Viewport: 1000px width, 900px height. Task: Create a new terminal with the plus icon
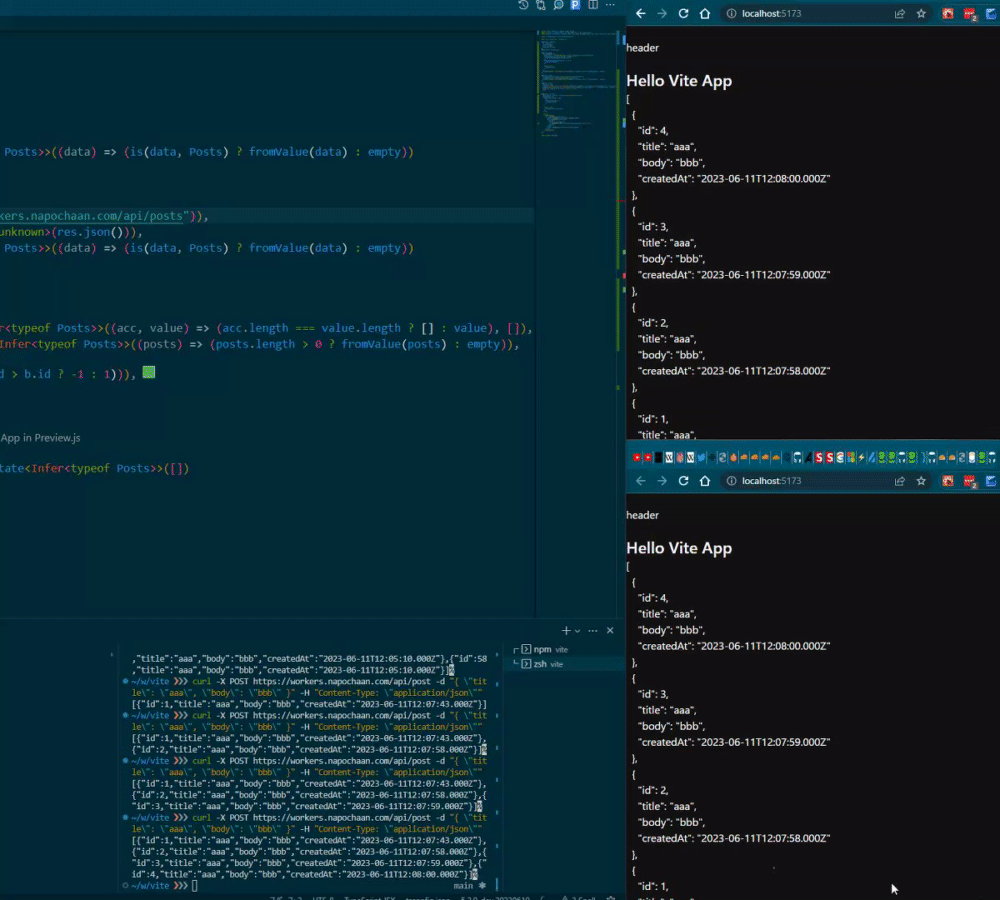coord(566,631)
